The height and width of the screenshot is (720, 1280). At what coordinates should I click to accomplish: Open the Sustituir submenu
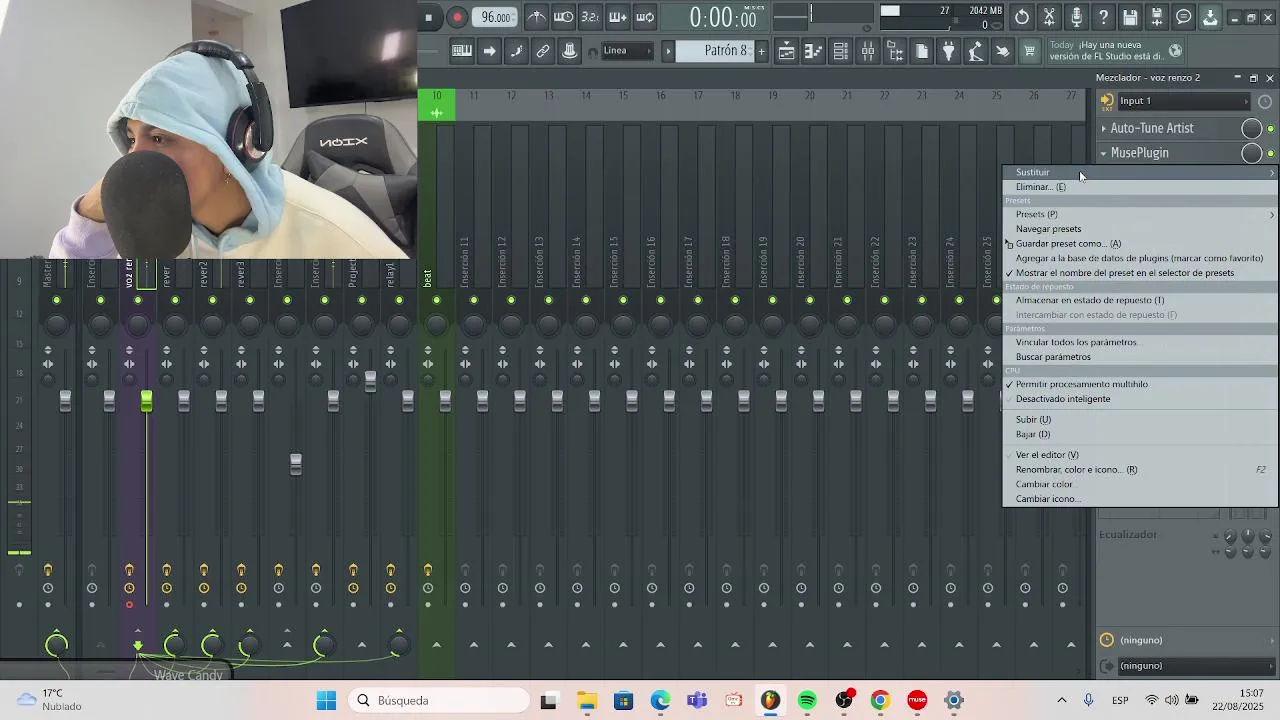click(1141, 172)
